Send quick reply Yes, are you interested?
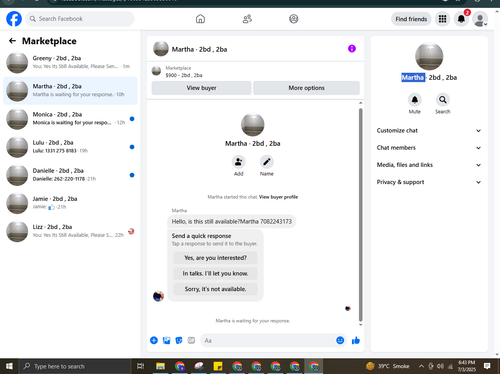This screenshot has width=500, height=374. click(x=215, y=258)
